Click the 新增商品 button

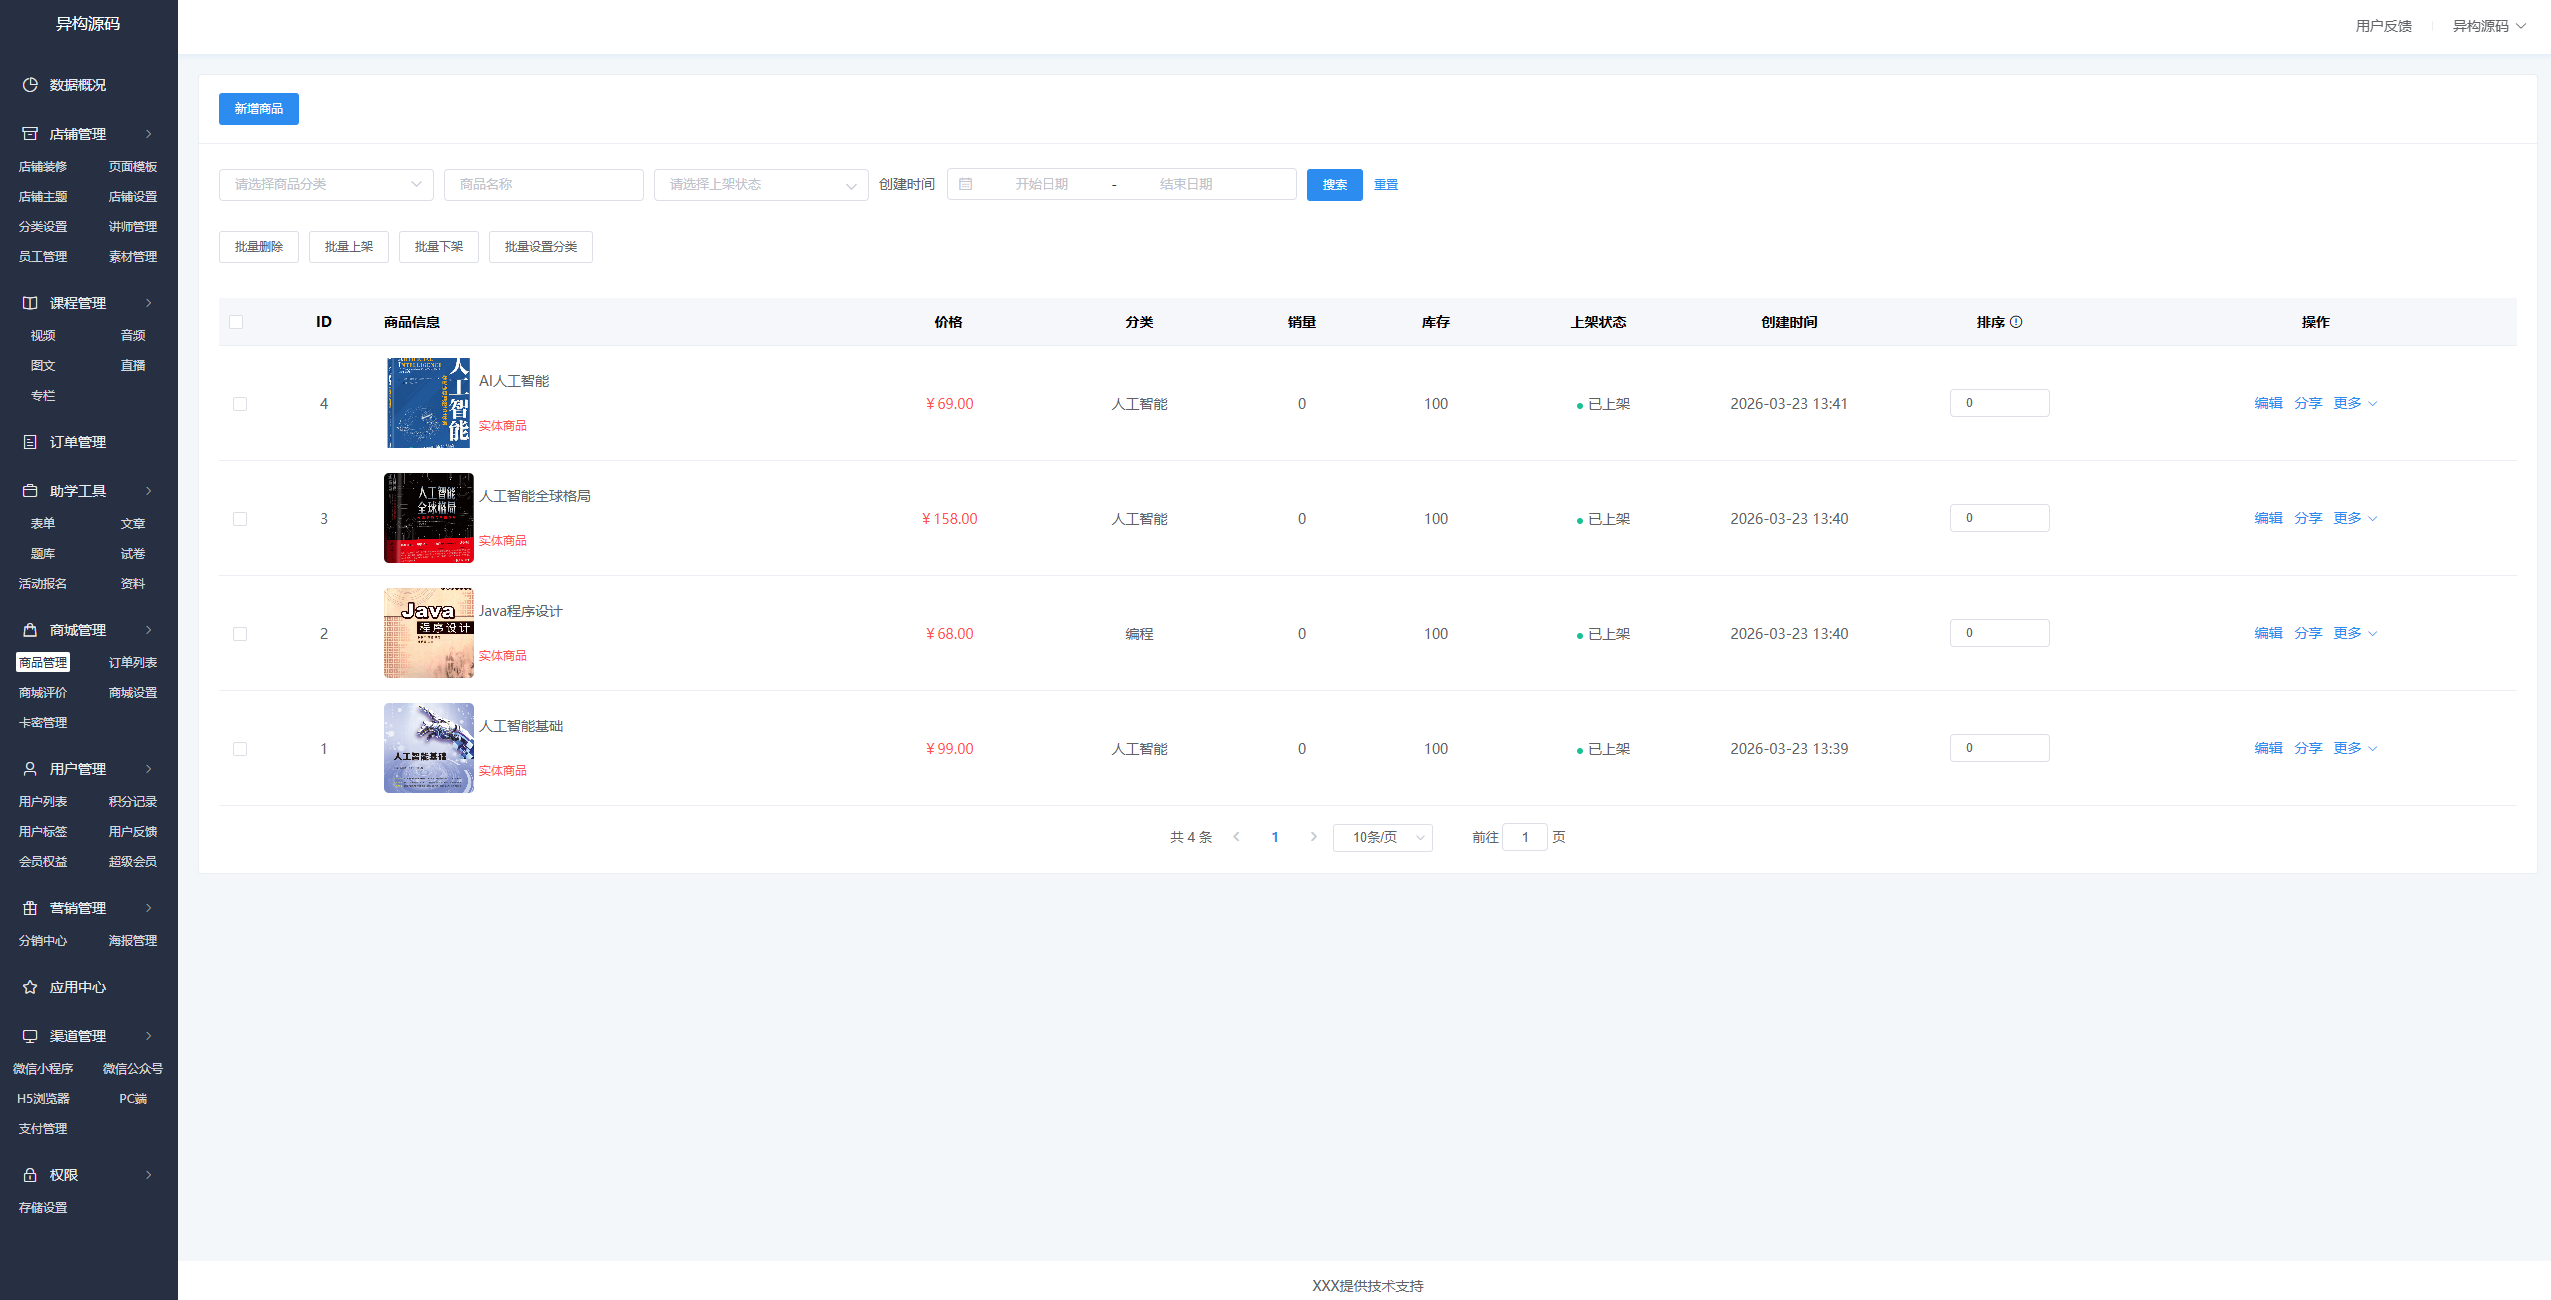259,109
